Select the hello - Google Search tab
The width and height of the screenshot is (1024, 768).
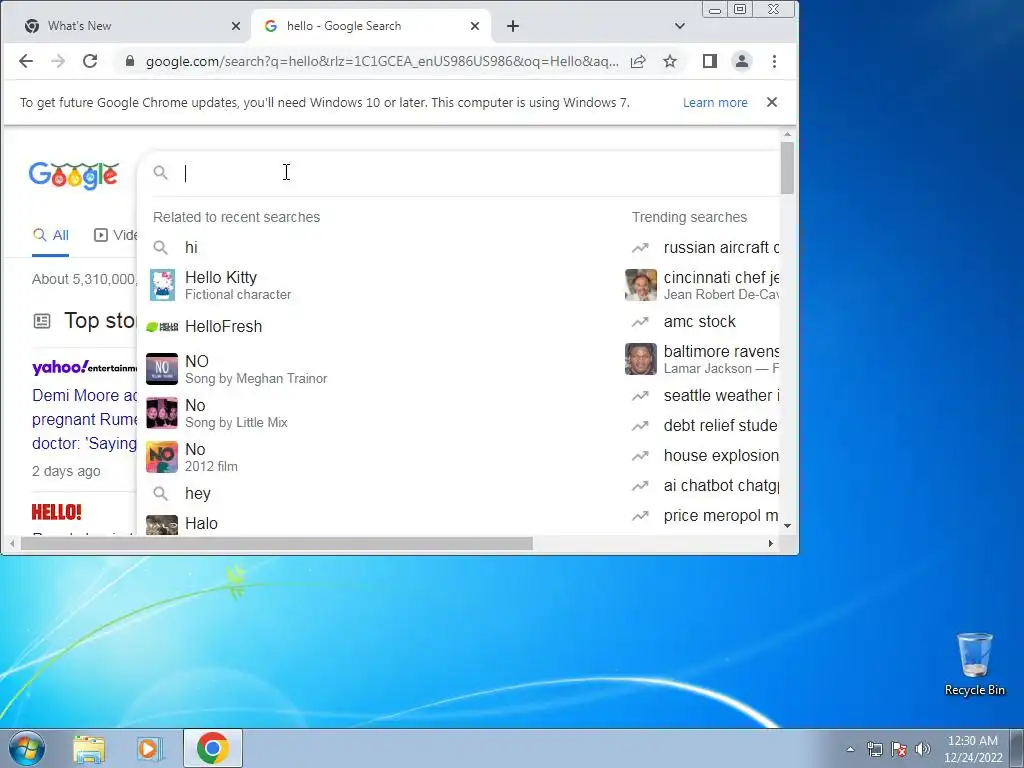[371, 26]
